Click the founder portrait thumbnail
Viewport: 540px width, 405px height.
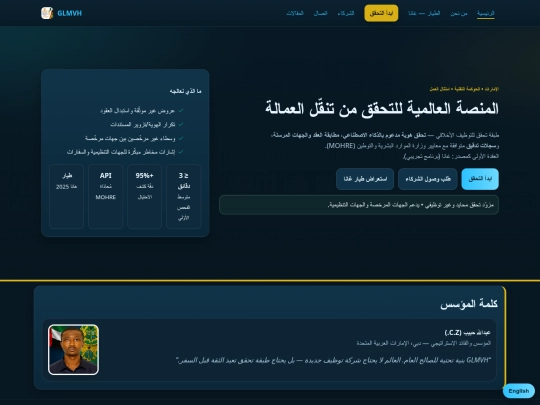tap(73, 349)
